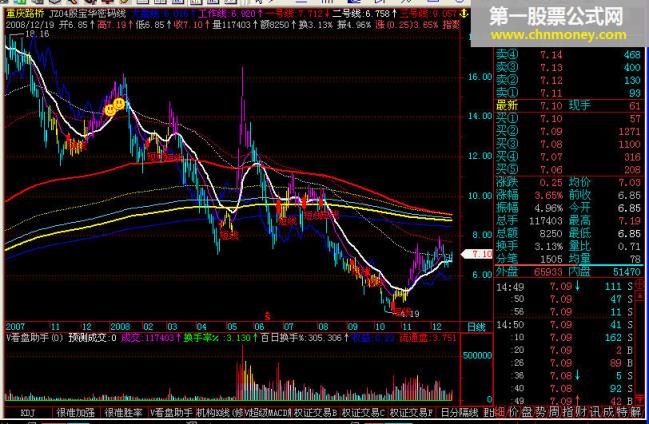Select the 卖④ 7.14 ask row

coord(569,55)
